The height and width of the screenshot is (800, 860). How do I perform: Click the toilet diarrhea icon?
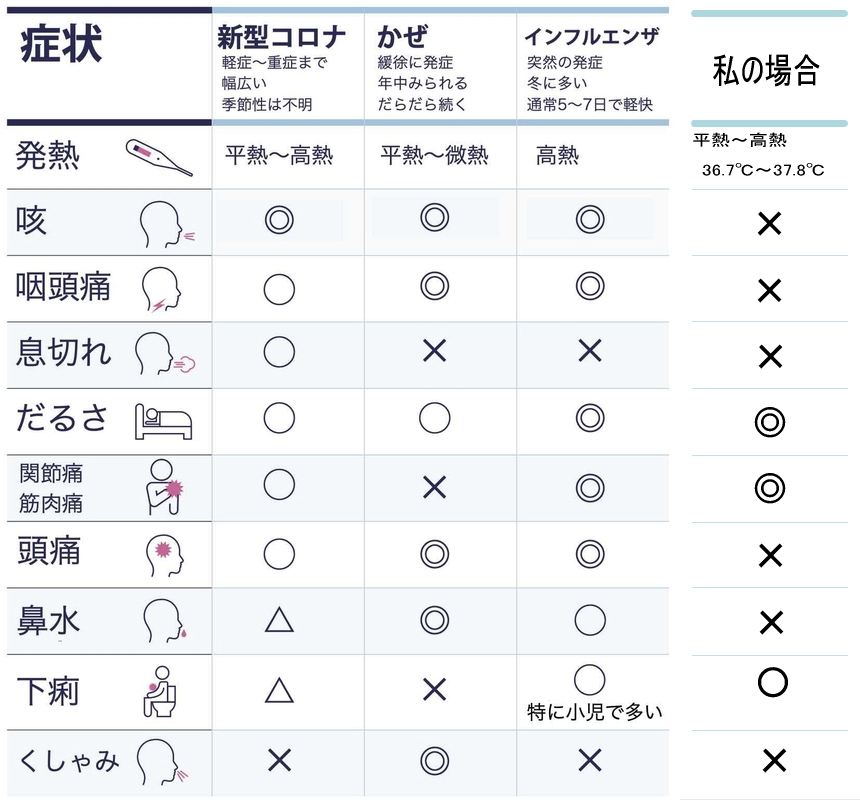160,692
